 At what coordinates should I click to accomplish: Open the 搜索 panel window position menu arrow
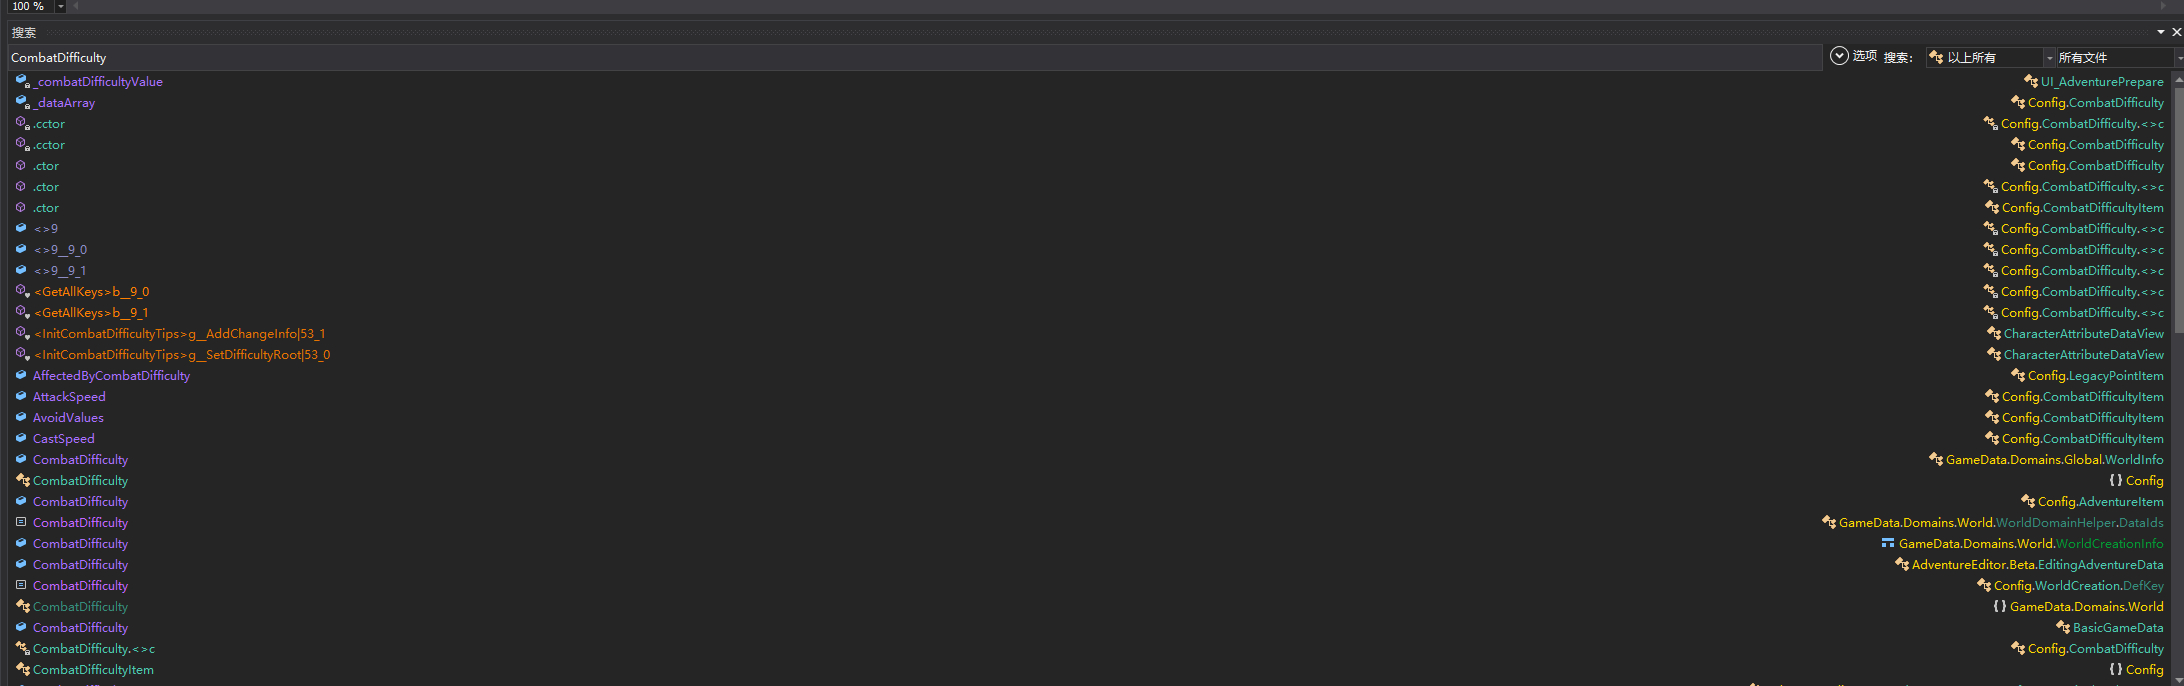coord(2161,32)
